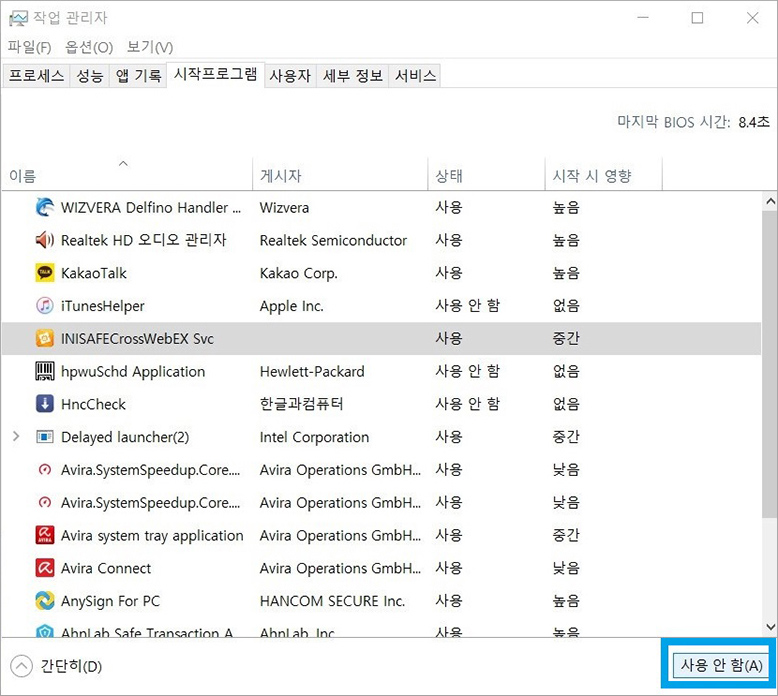Select the KakaoTalk startup entry

click(94, 273)
